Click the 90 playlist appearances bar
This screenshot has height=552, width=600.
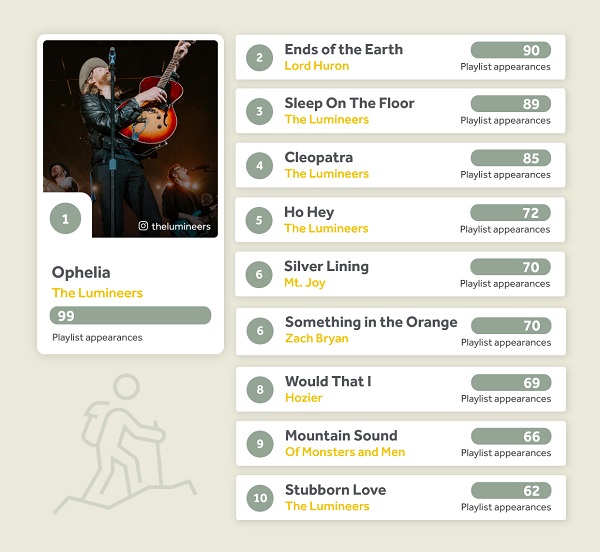pos(511,50)
